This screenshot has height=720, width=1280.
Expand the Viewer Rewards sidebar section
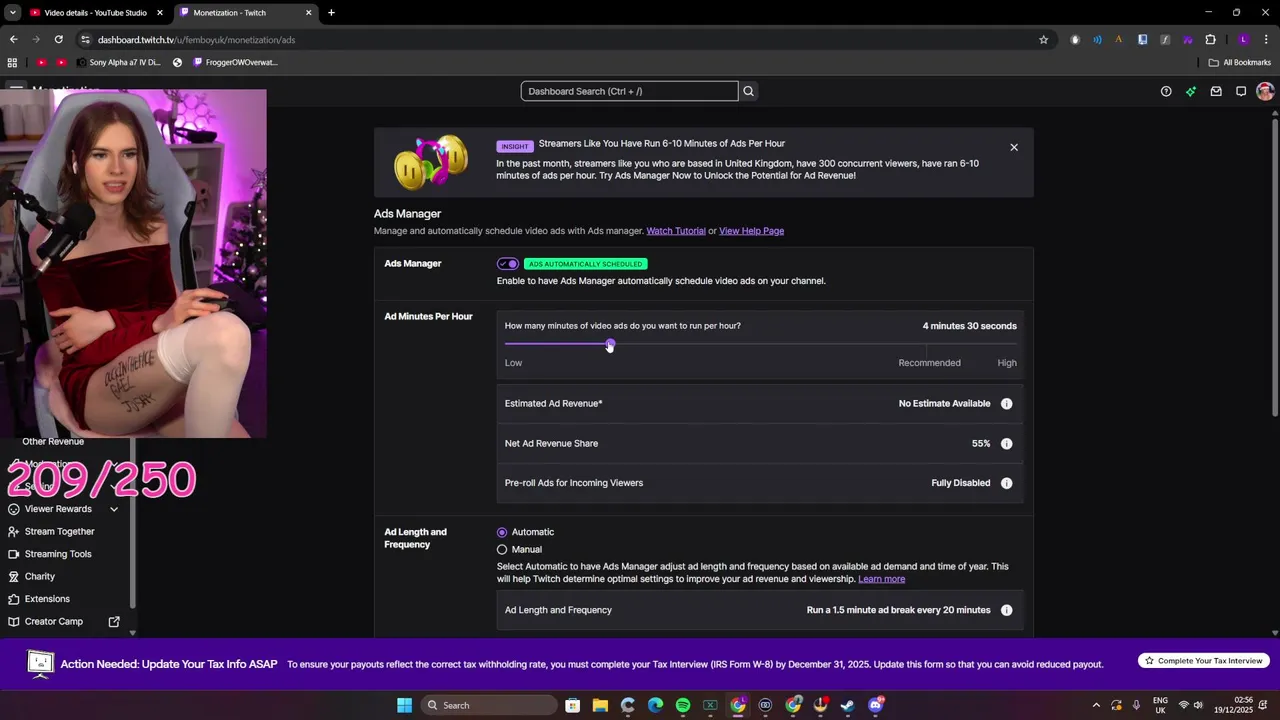(x=114, y=509)
